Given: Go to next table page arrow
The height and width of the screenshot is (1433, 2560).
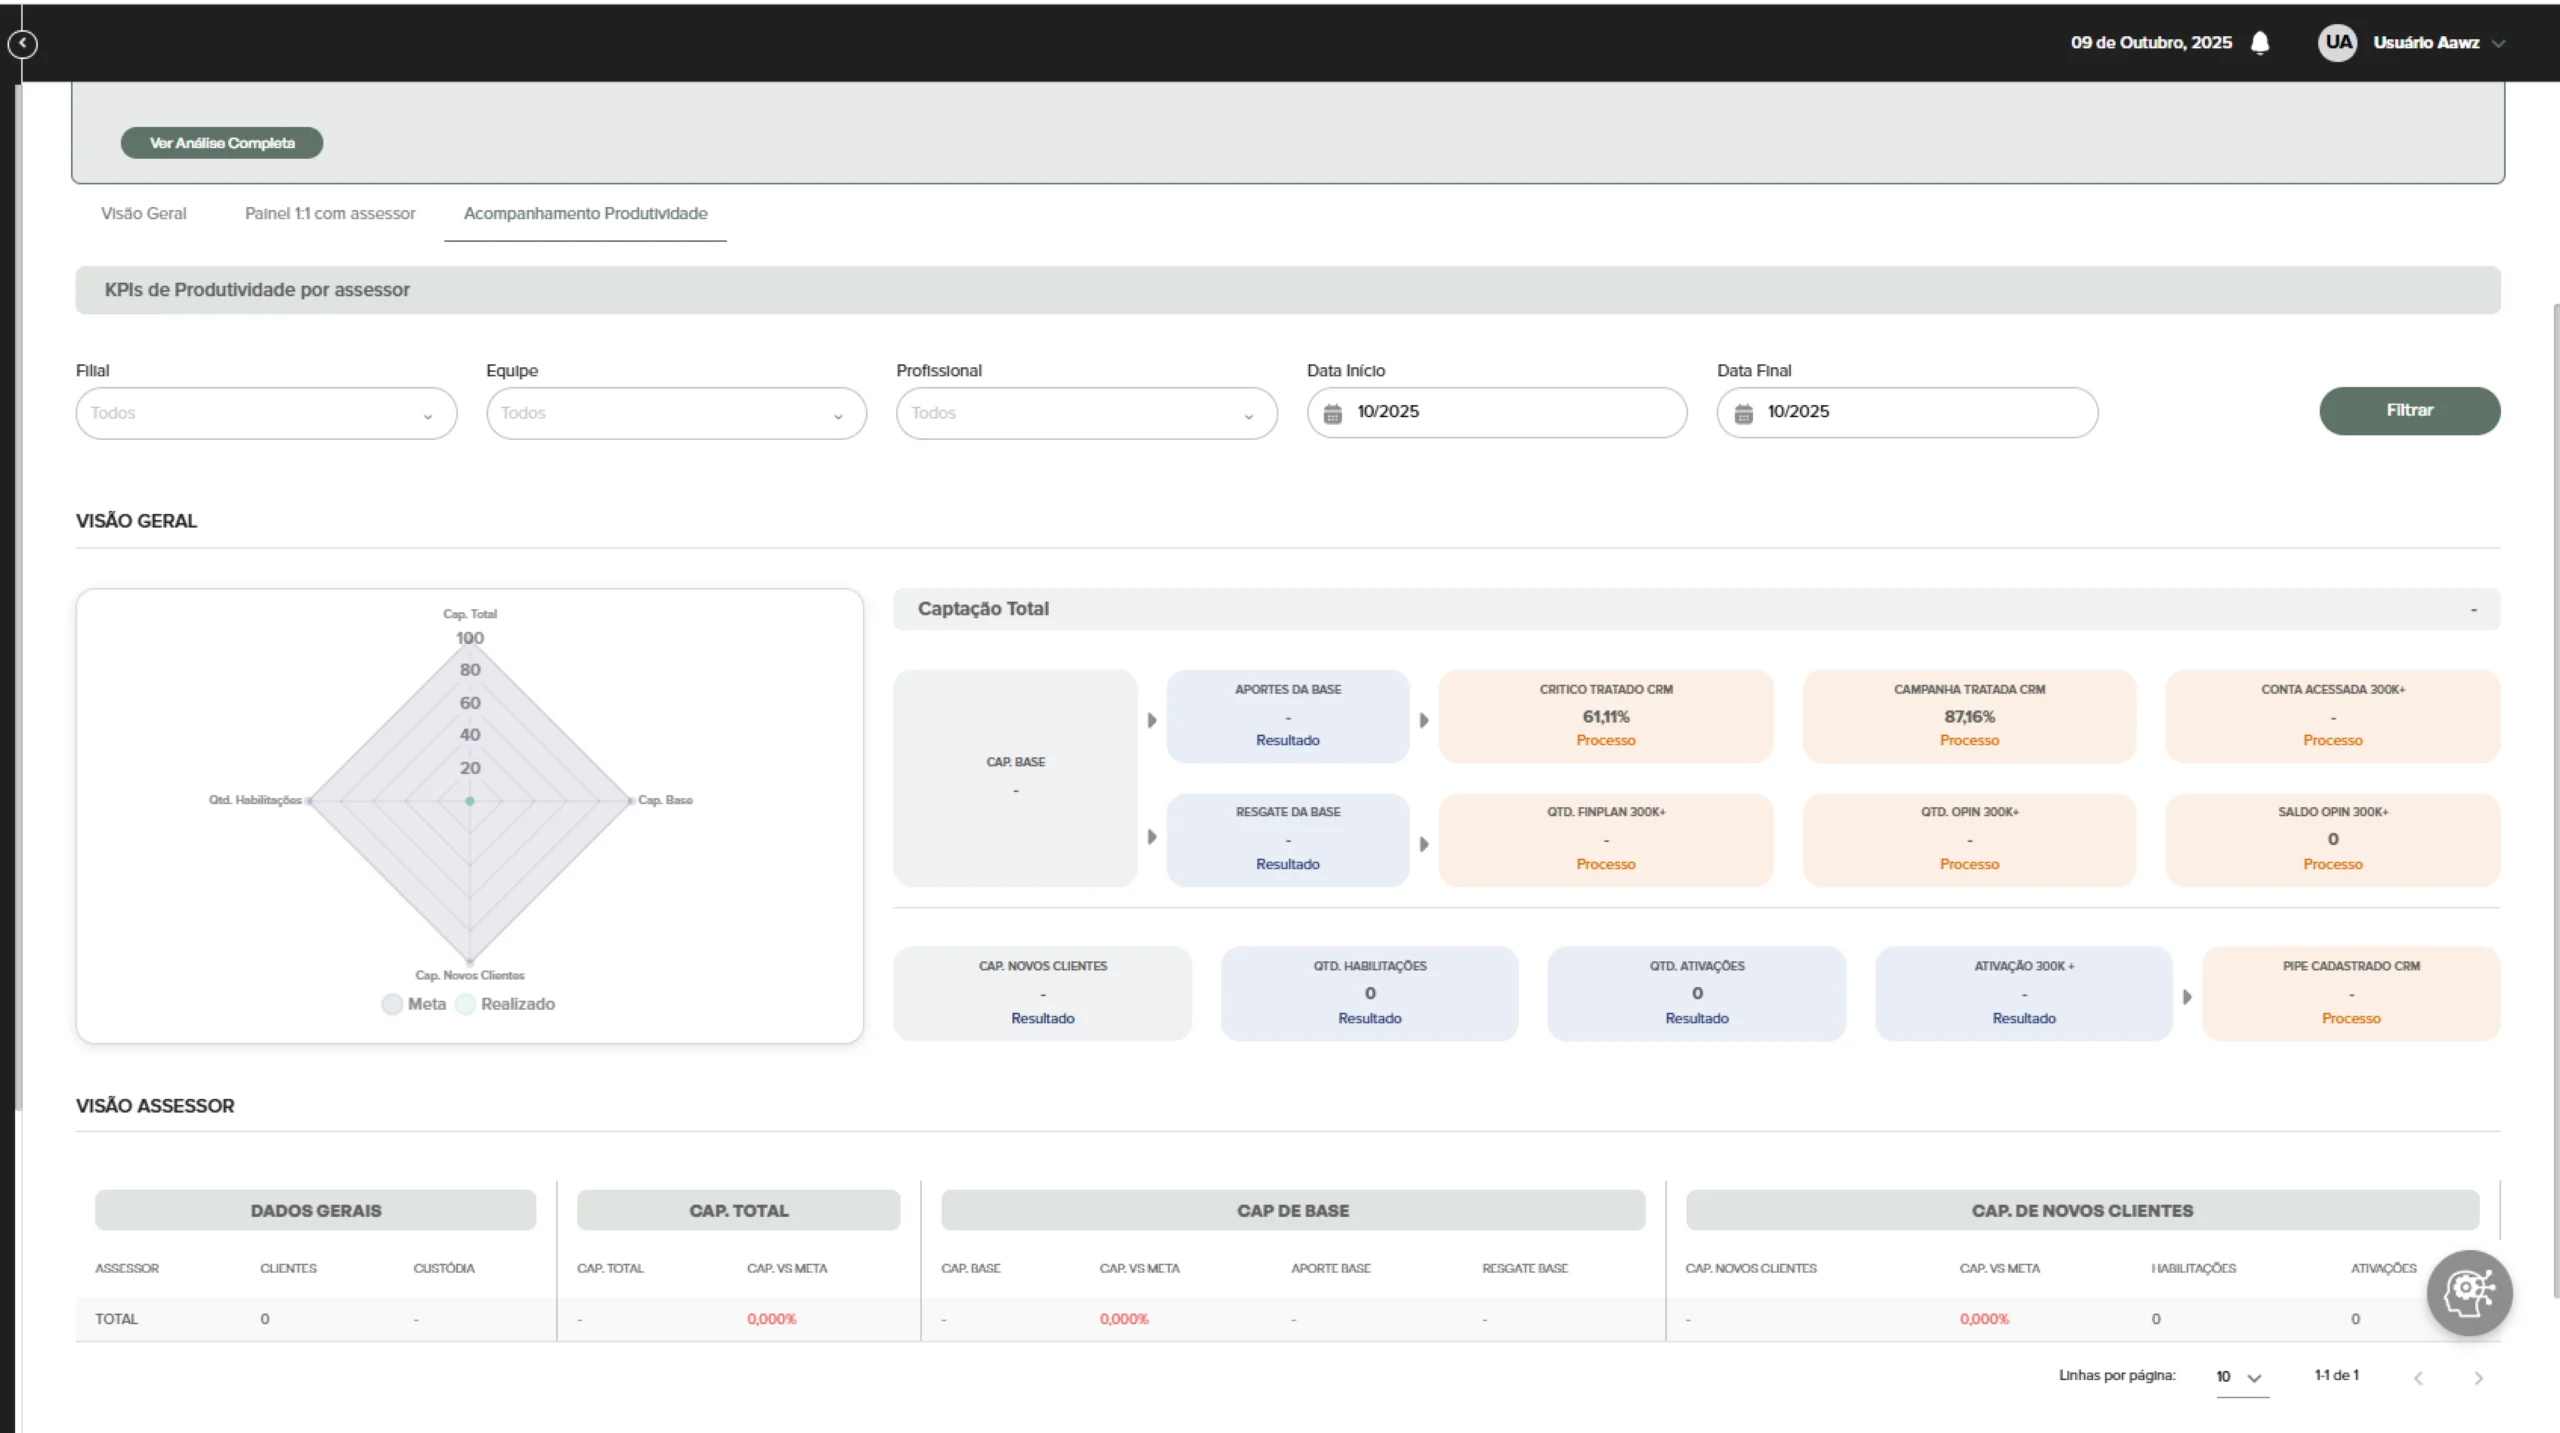Looking at the screenshot, I should click(x=2478, y=1378).
